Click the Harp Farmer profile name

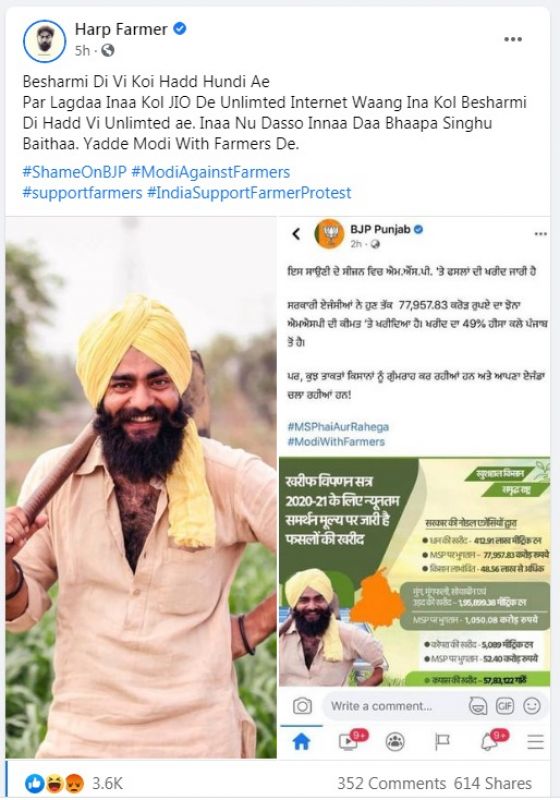(121, 29)
